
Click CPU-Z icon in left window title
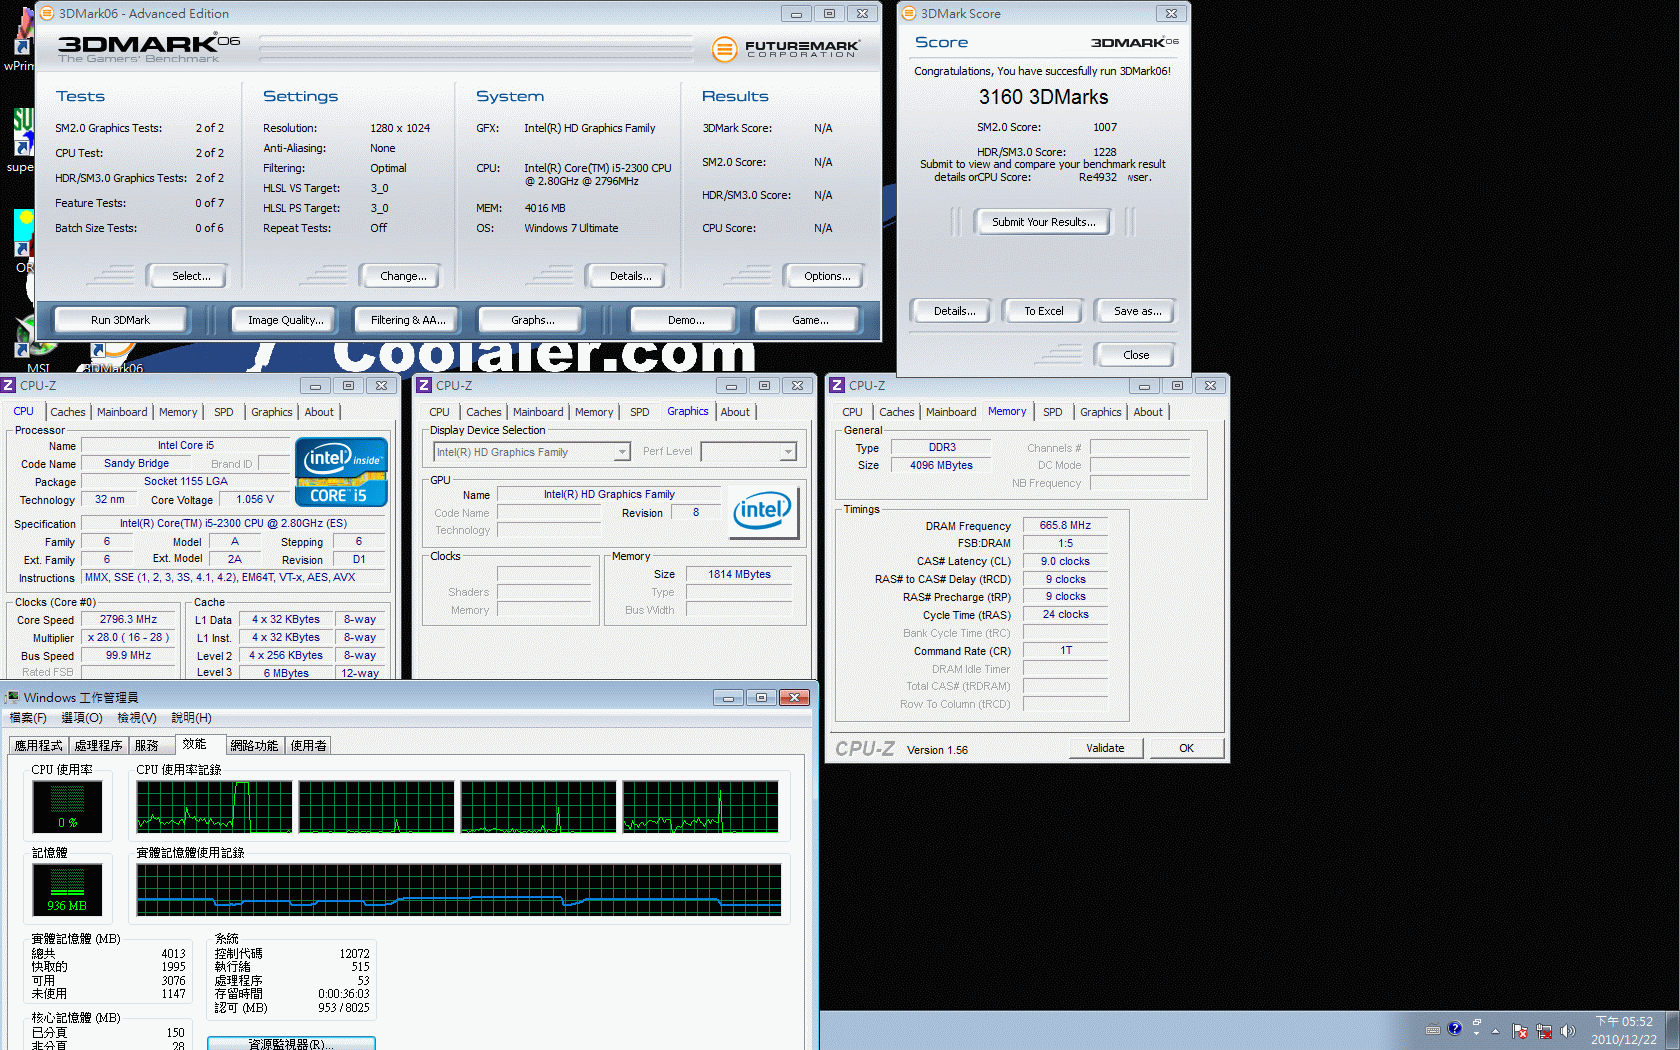8,385
